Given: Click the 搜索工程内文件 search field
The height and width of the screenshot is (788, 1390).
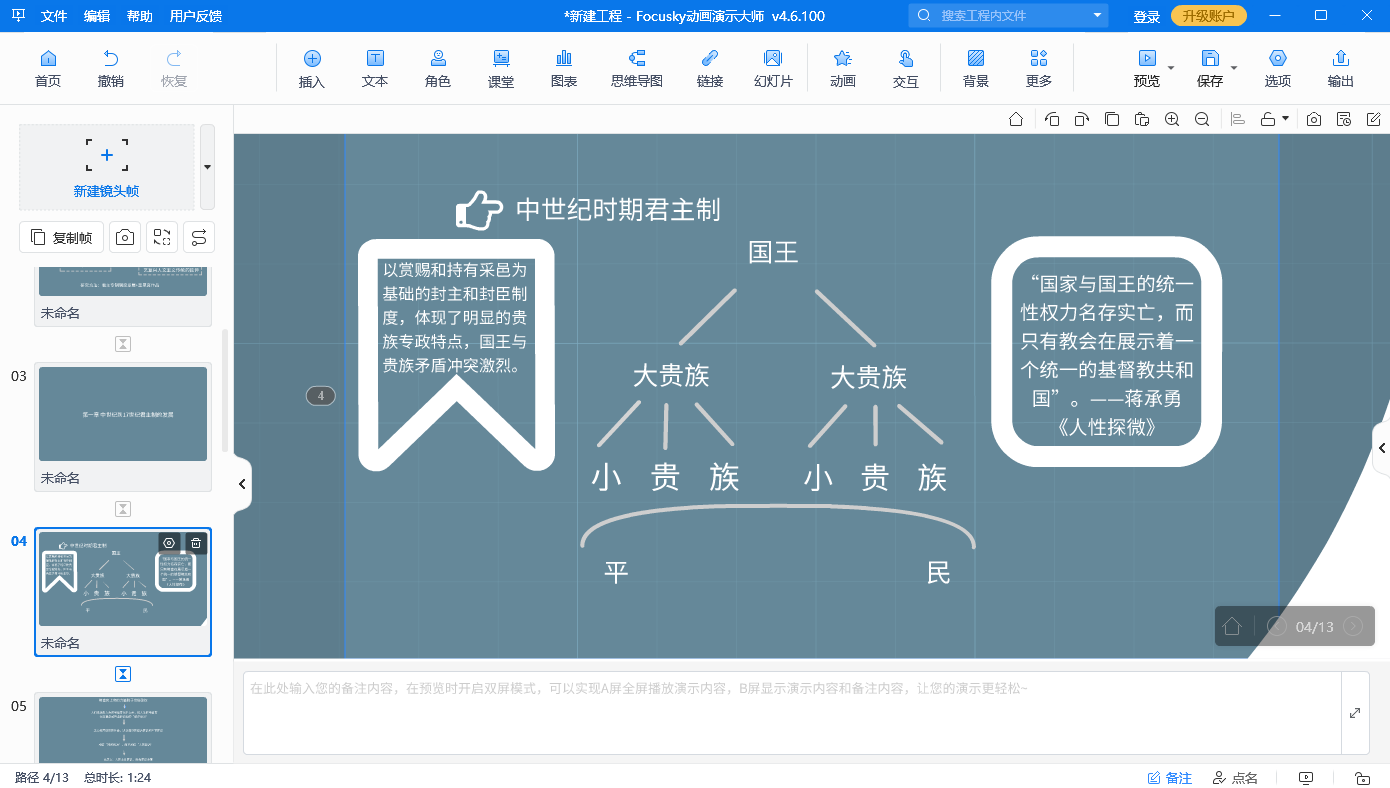Looking at the screenshot, I should pyautogui.click(x=1007, y=15).
